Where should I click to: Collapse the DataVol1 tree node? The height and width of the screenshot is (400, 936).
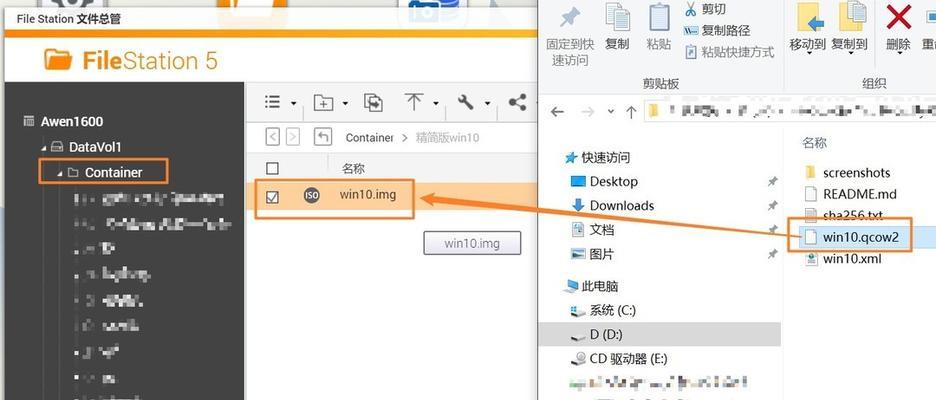pos(44,147)
